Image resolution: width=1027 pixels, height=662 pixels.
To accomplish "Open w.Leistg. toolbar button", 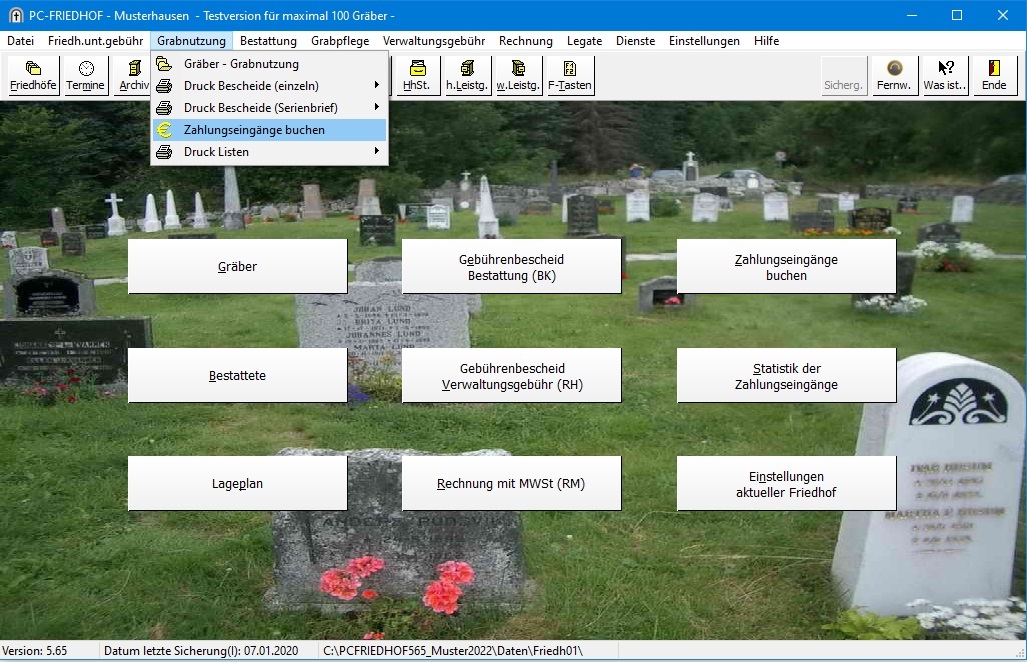I will [518, 75].
